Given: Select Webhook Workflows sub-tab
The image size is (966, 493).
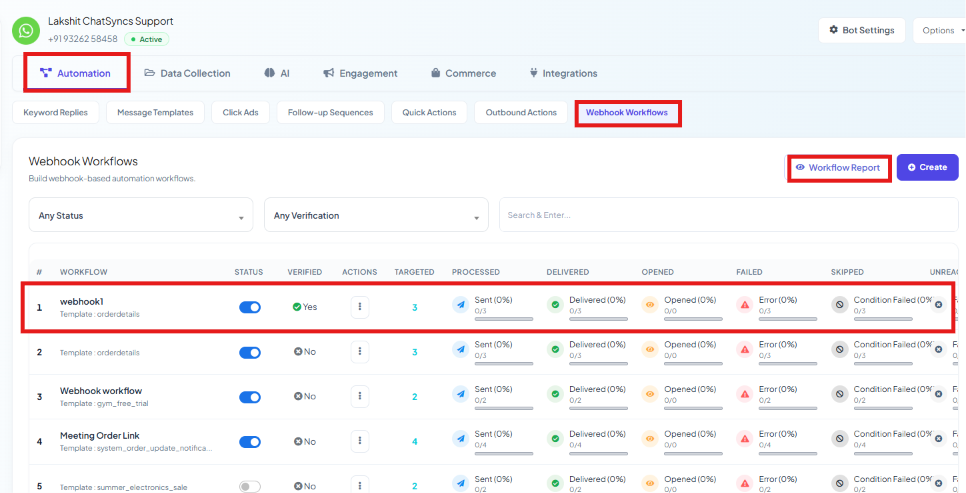Looking at the screenshot, I should pyautogui.click(x=627, y=113).
